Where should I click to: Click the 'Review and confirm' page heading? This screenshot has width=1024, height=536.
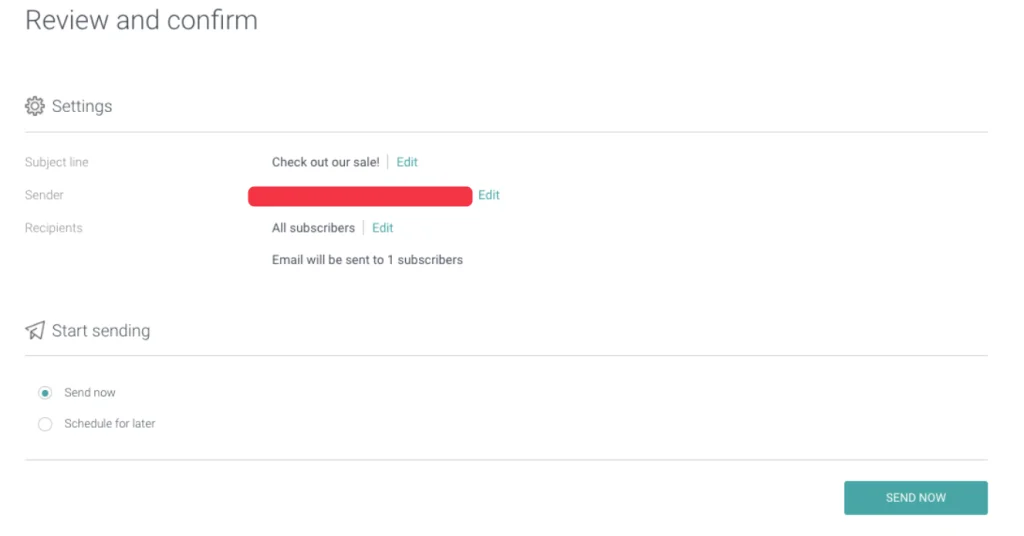point(141,20)
